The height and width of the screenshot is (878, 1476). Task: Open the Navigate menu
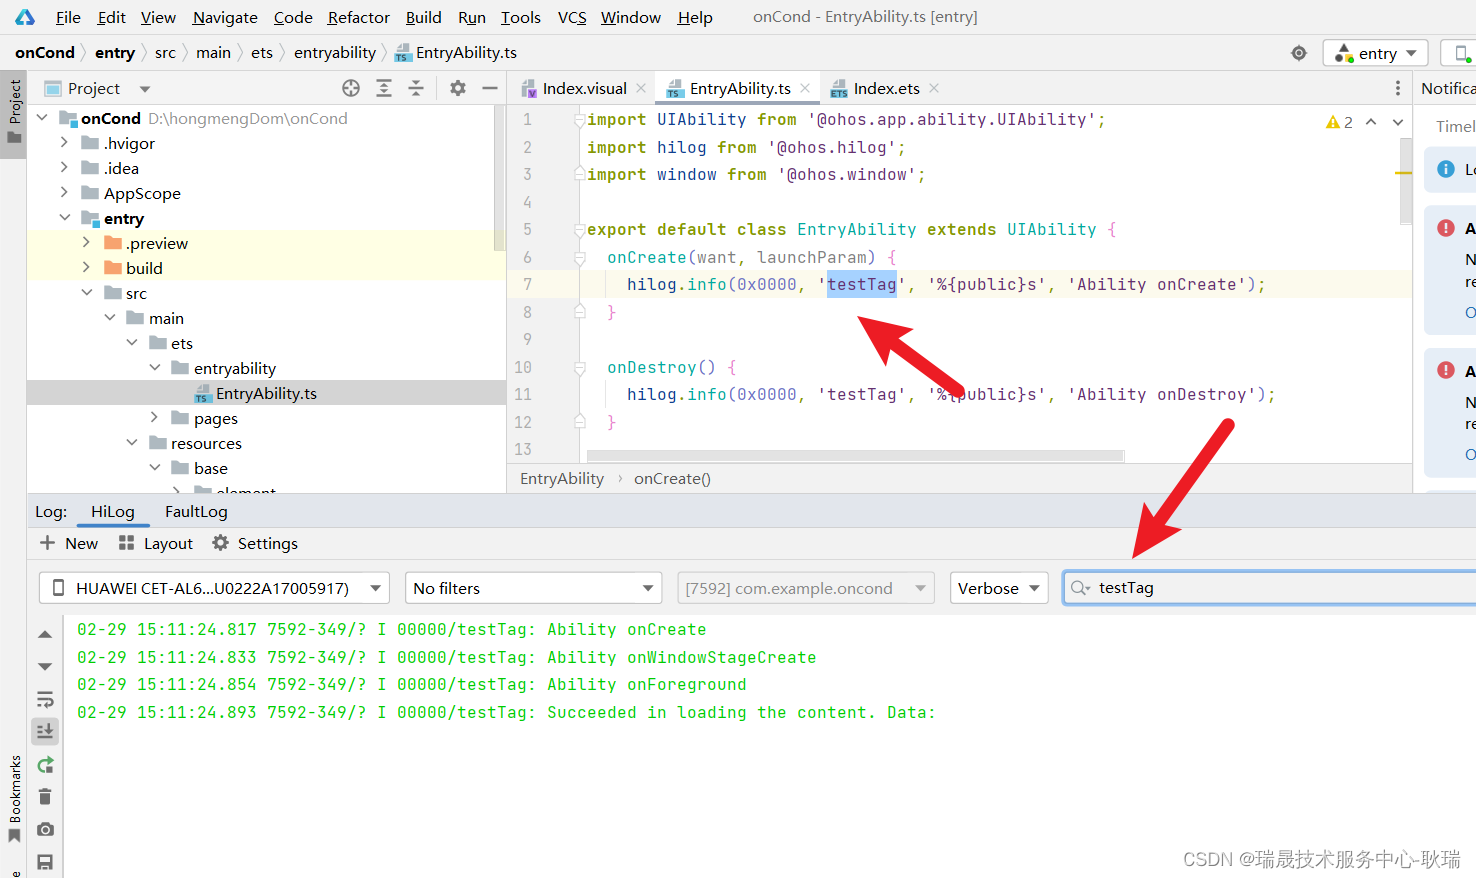tap(225, 17)
